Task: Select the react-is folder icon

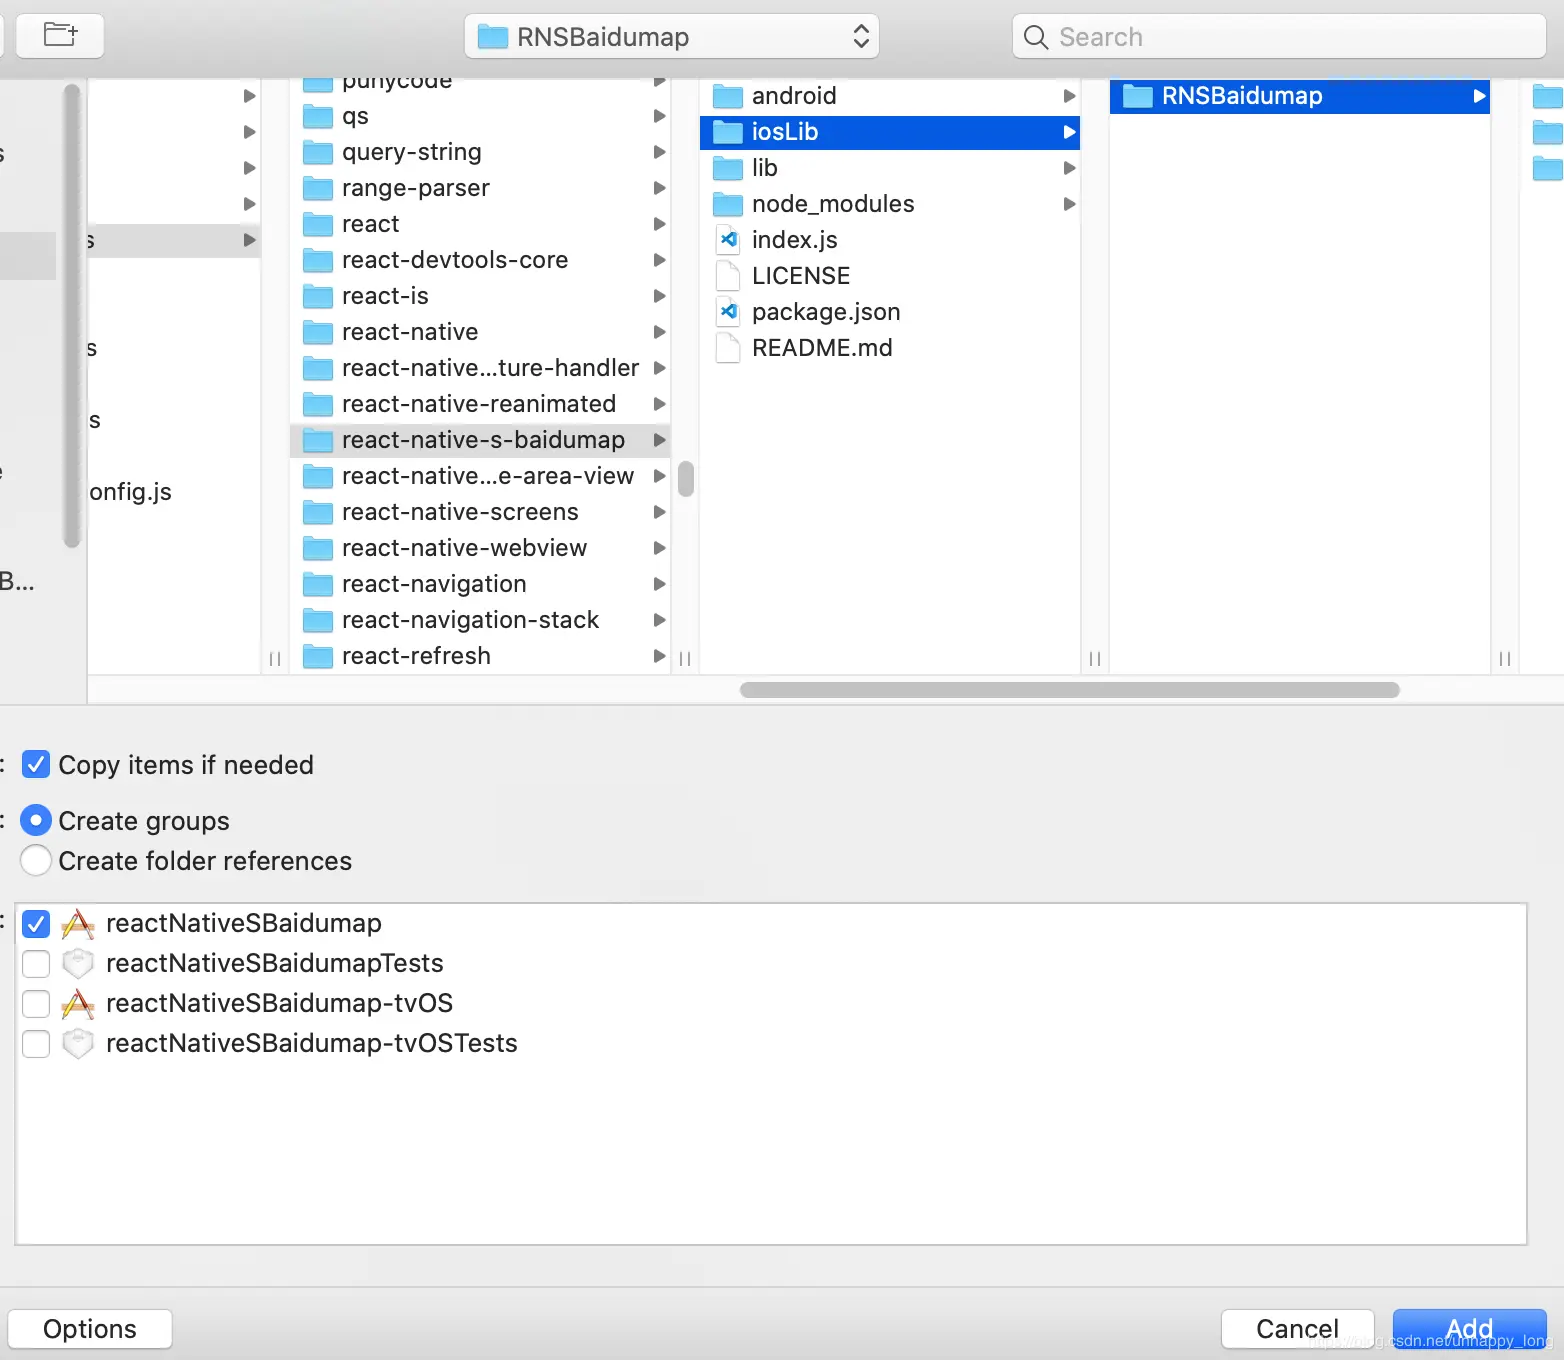Action: click(x=318, y=296)
